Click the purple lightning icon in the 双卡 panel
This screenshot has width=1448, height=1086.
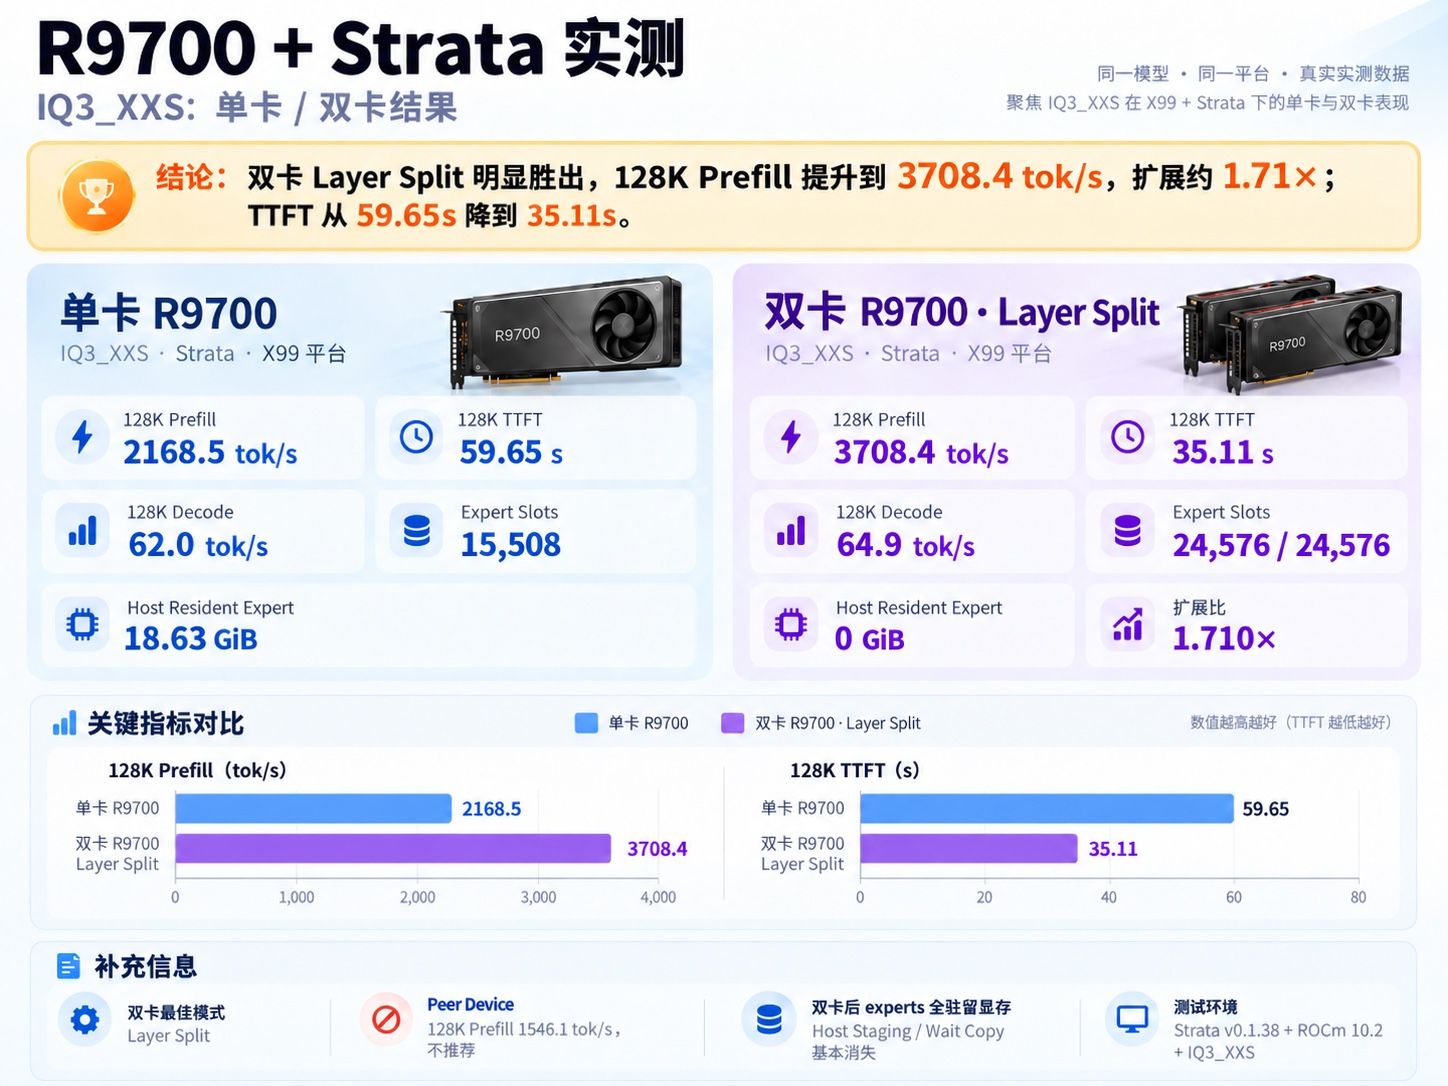pyautogui.click(x=791, y=437)
